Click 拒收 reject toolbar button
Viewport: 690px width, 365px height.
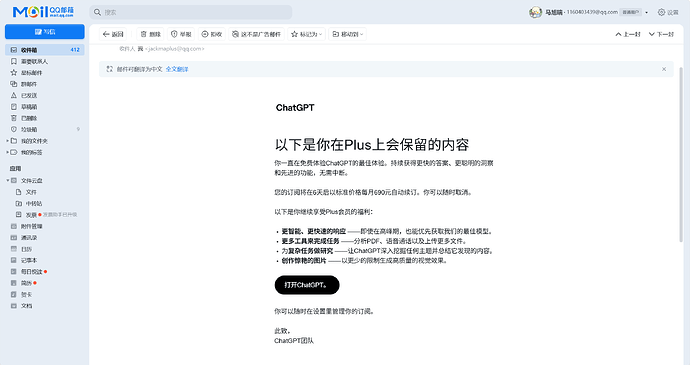[x=212, y=34]
